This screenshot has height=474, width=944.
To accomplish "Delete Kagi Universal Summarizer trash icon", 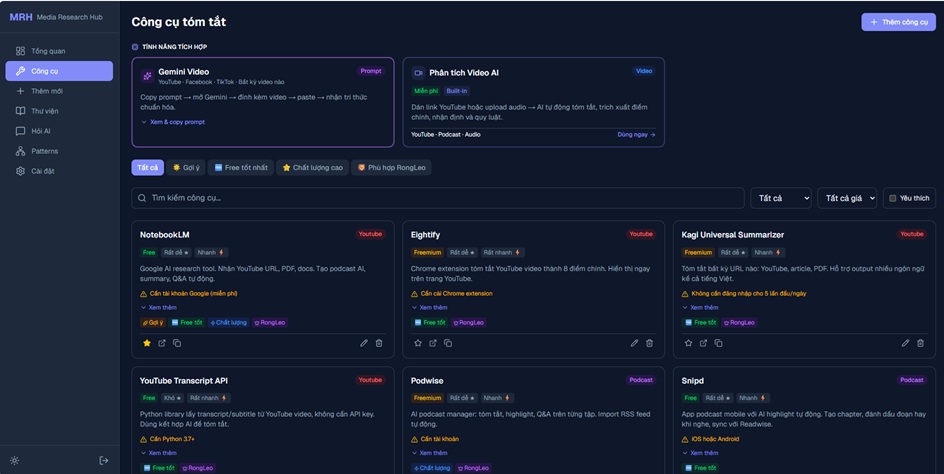I will [x=921, y=343].
